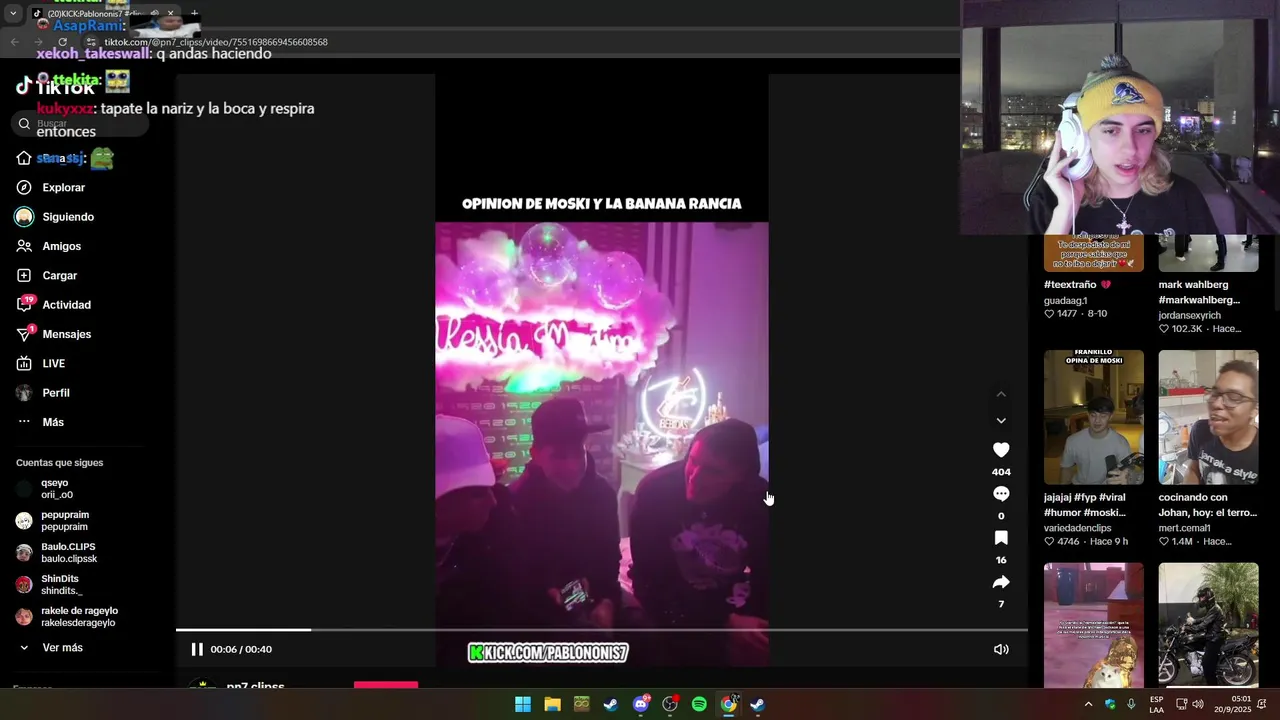Open the system tray microphone icon

coord(1131,705)
